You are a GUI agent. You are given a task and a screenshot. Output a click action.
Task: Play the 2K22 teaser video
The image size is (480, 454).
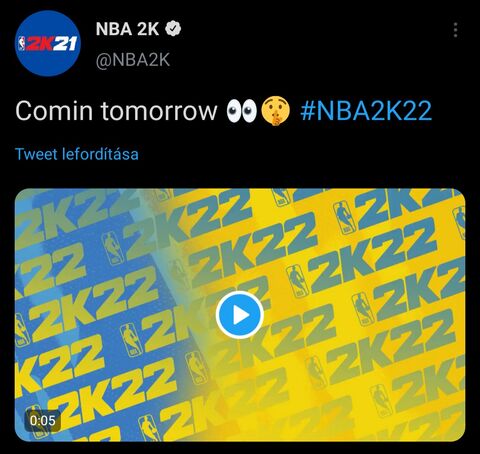point(240,315)
